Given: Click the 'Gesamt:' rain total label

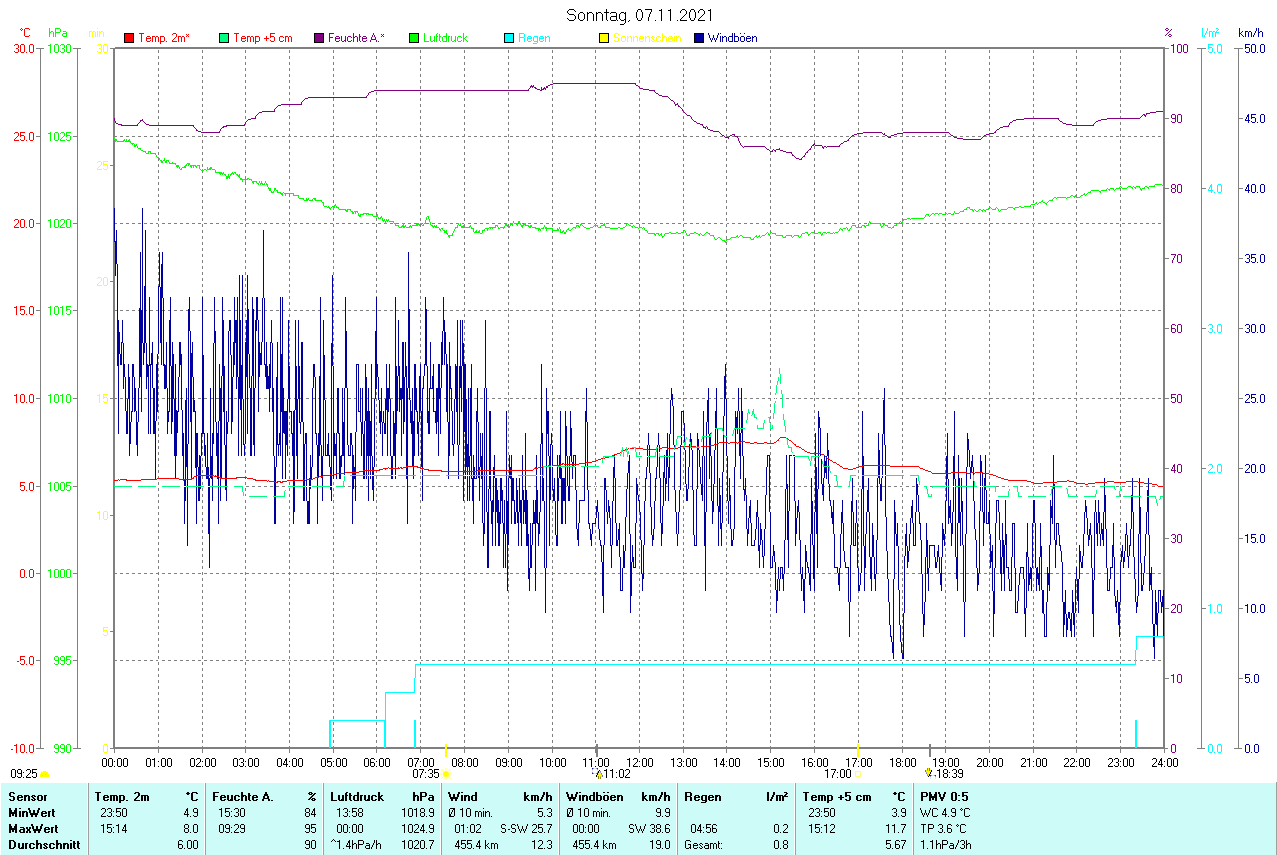Looking at the screenshot, I should (704, 845).
